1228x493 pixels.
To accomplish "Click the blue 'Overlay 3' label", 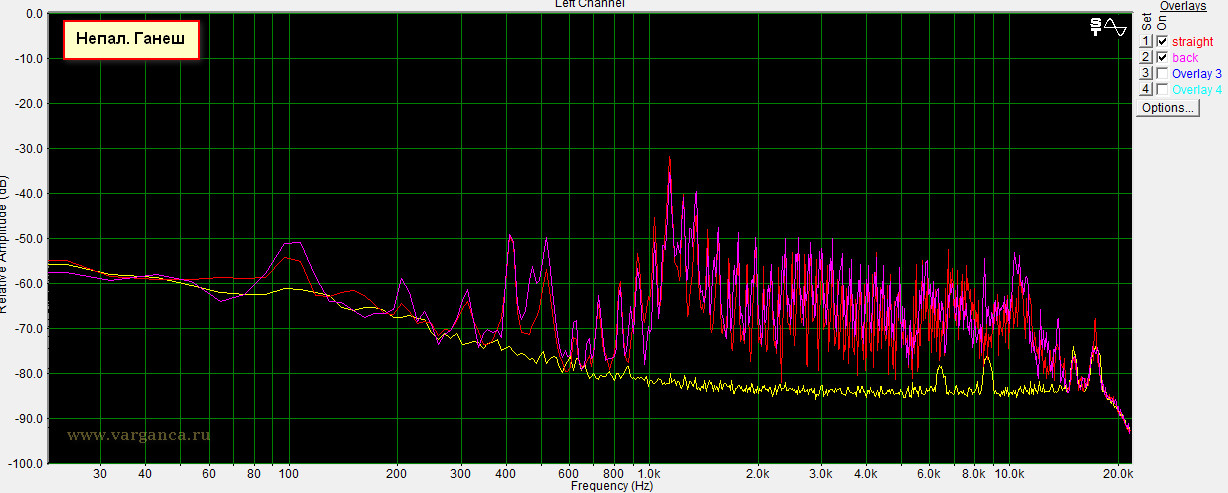I will tap(1197, 74).
